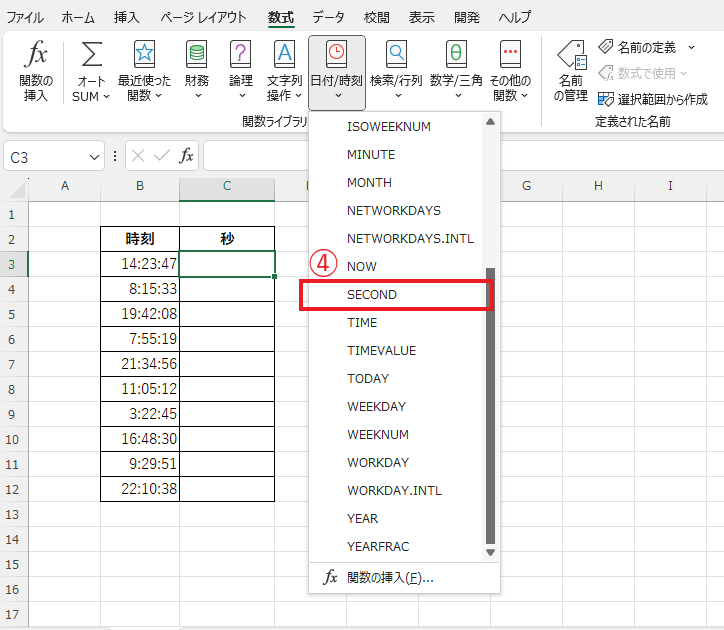Click the オートSUM sigma icon

(x=91, y=54)
